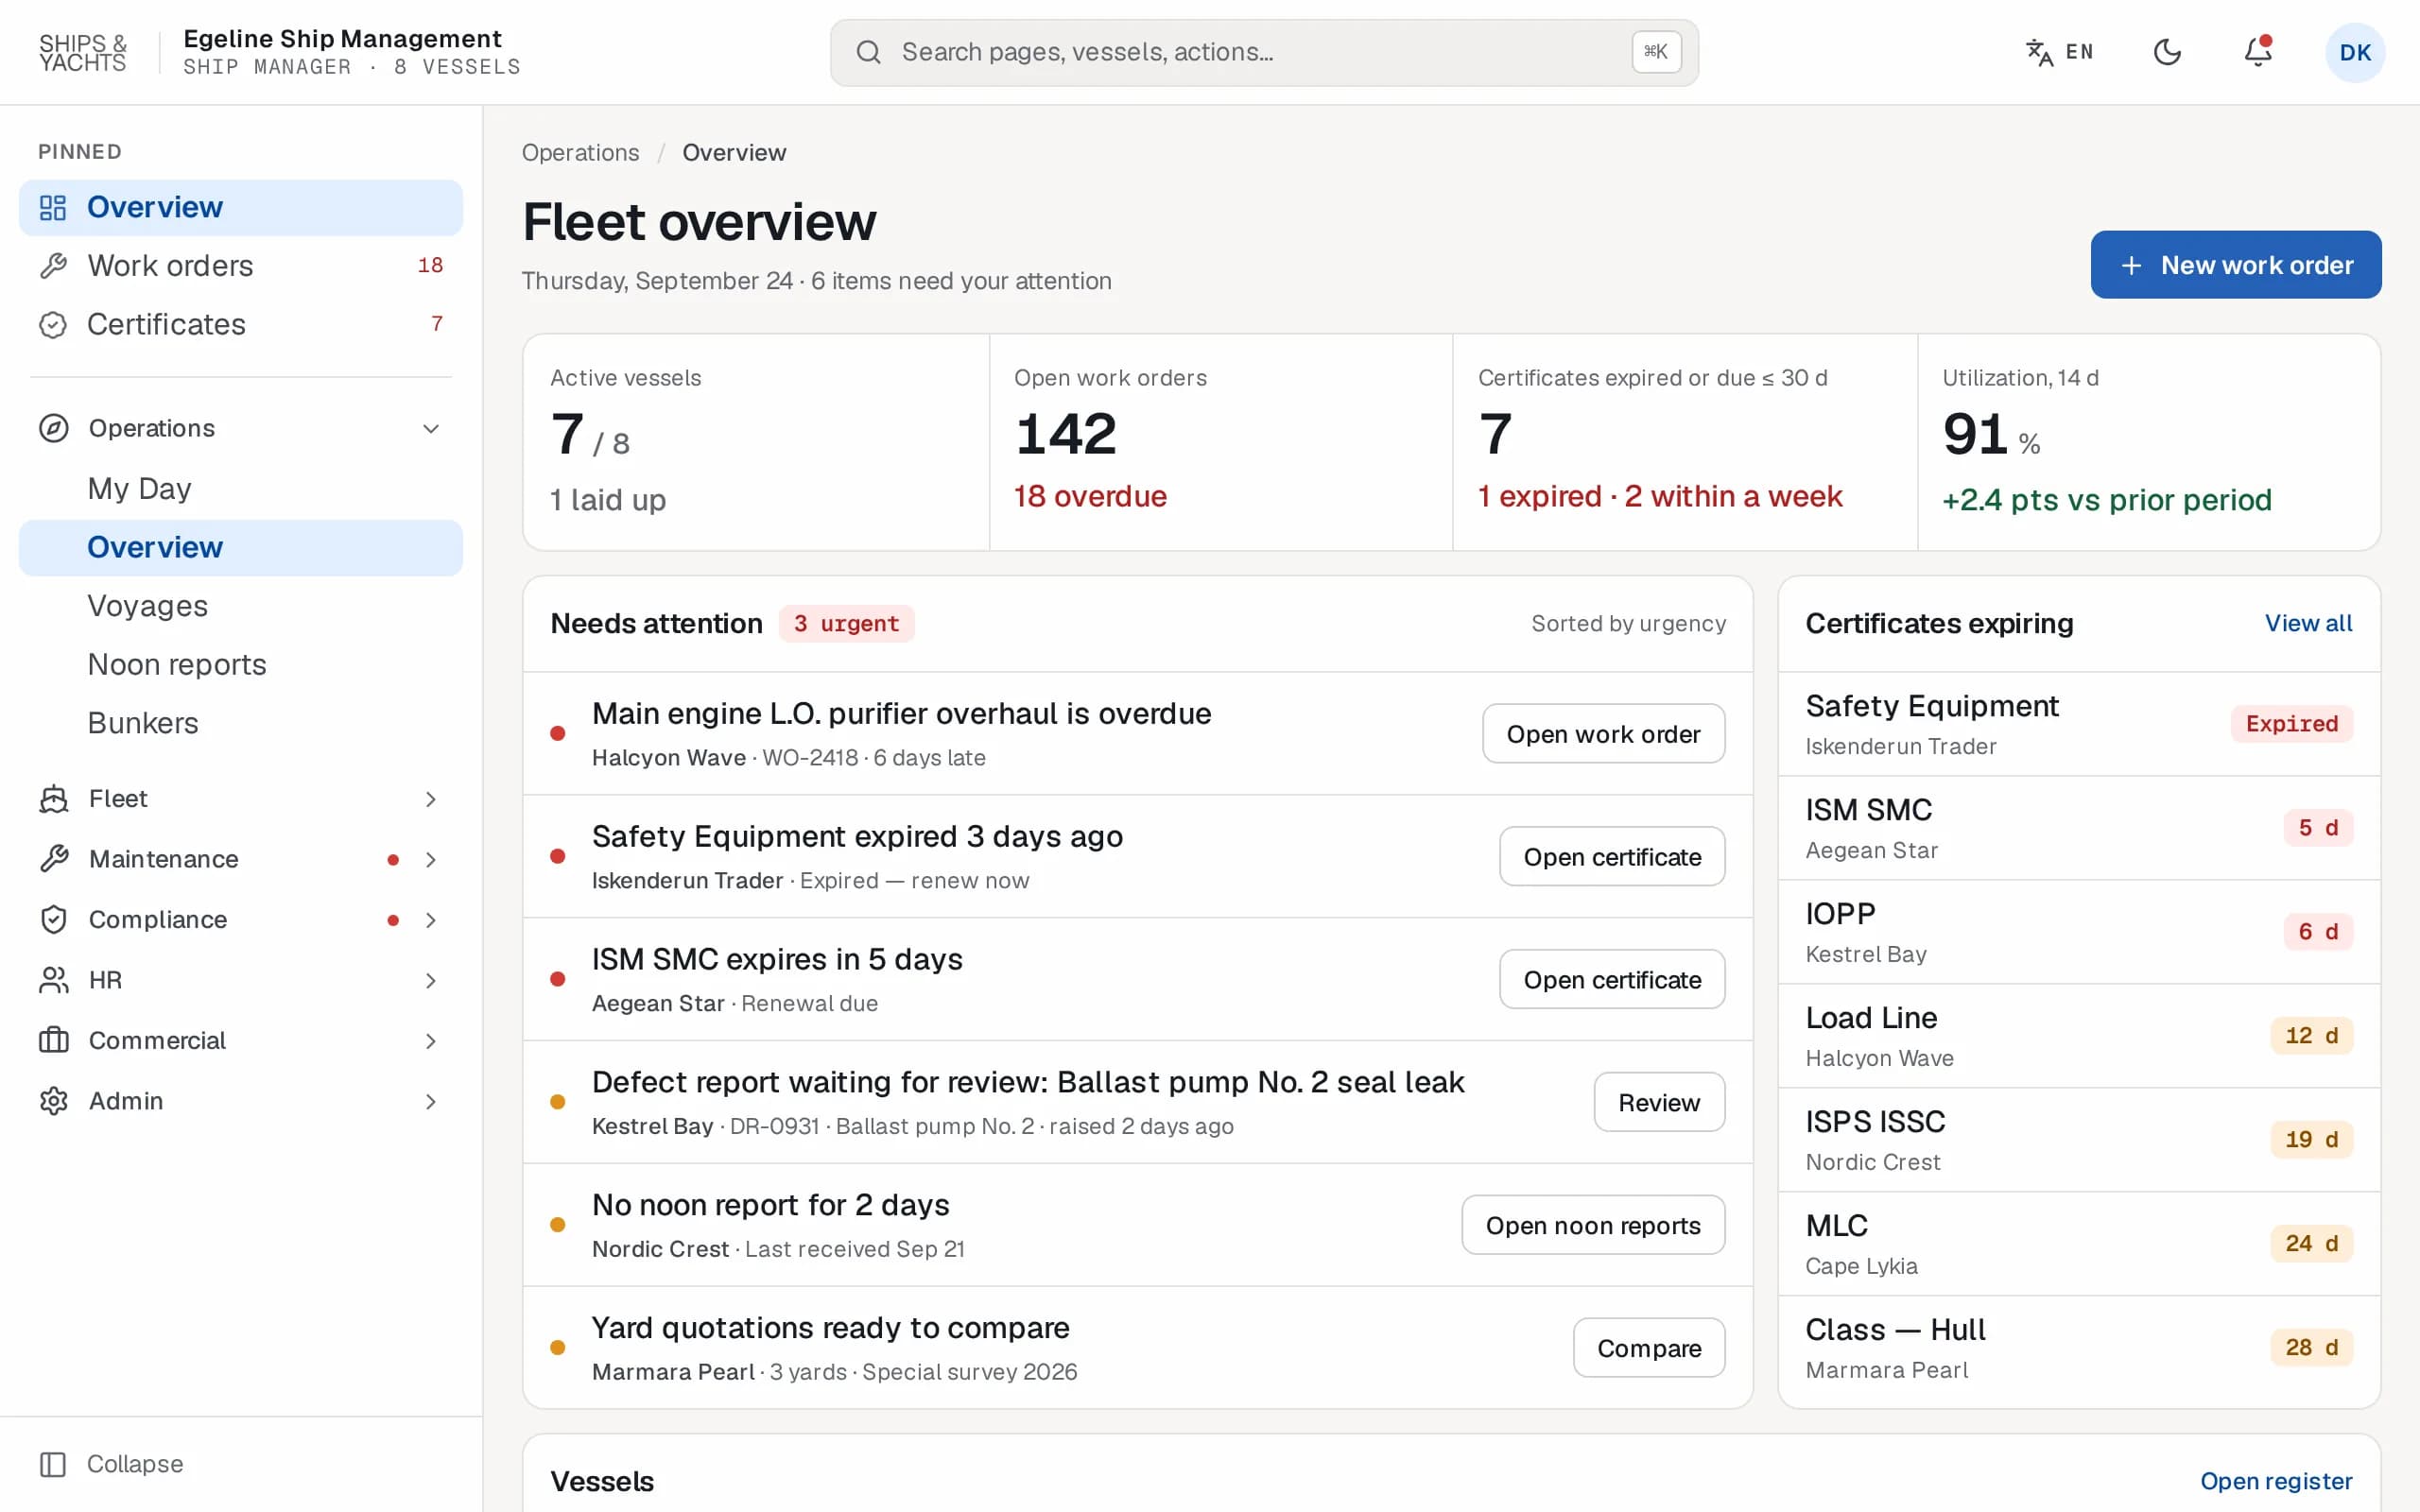Expand the Commercial section chevron

[x=431, y=1041]
